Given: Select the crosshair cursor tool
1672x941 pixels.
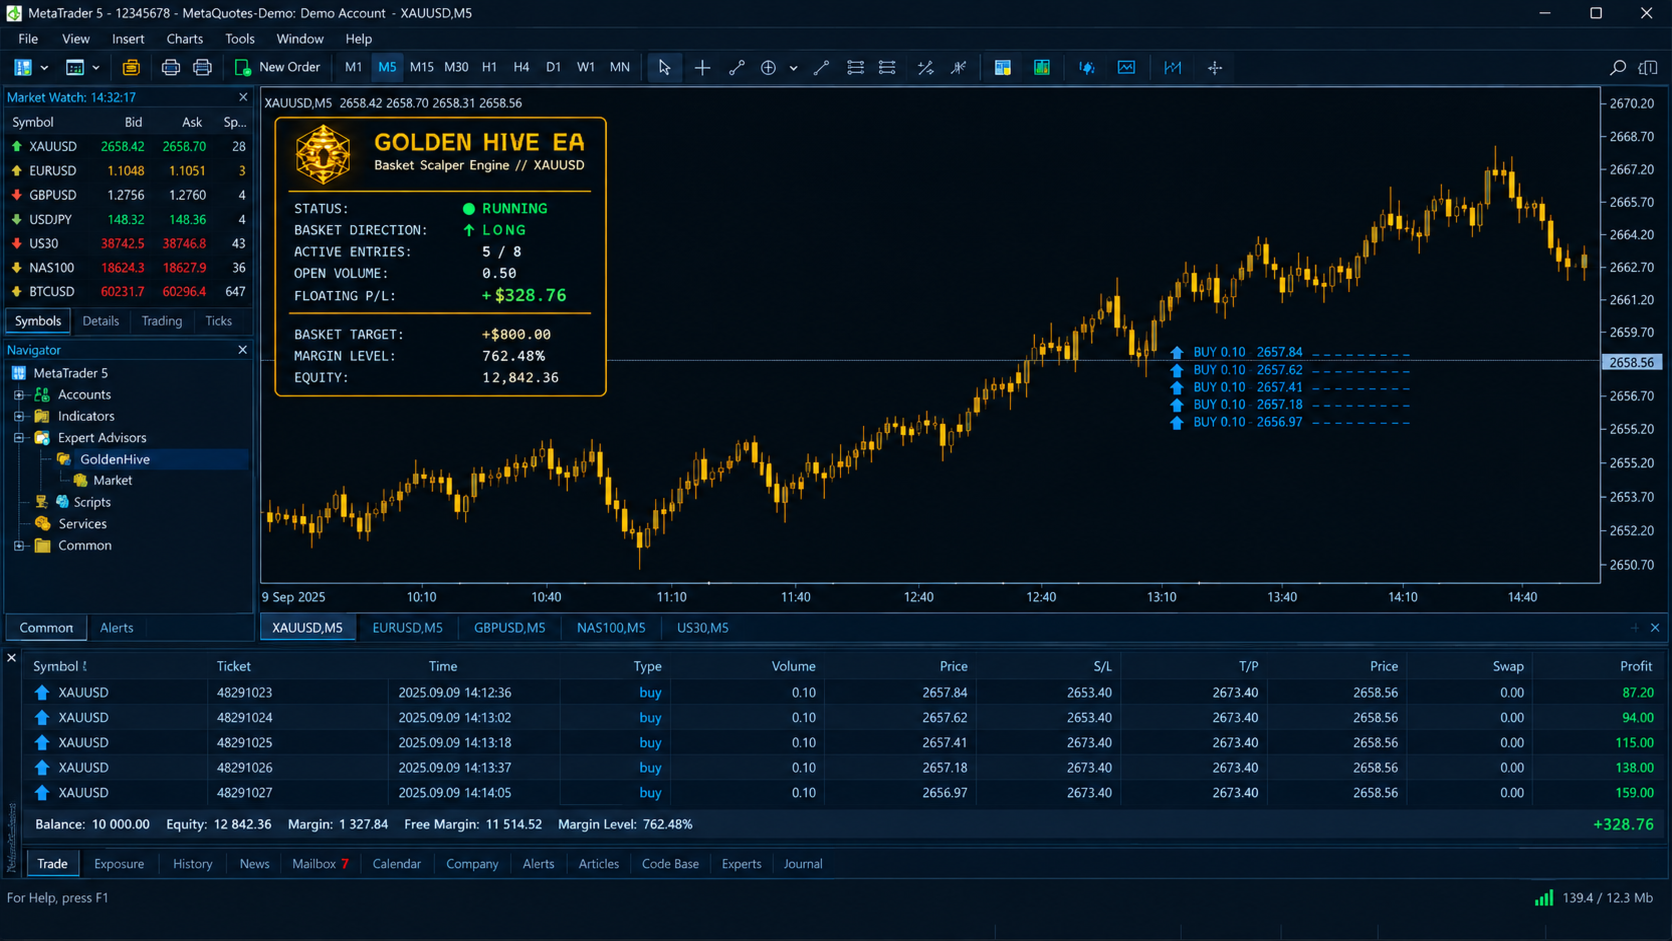Looking at the screenshot, I should point(702,68).
